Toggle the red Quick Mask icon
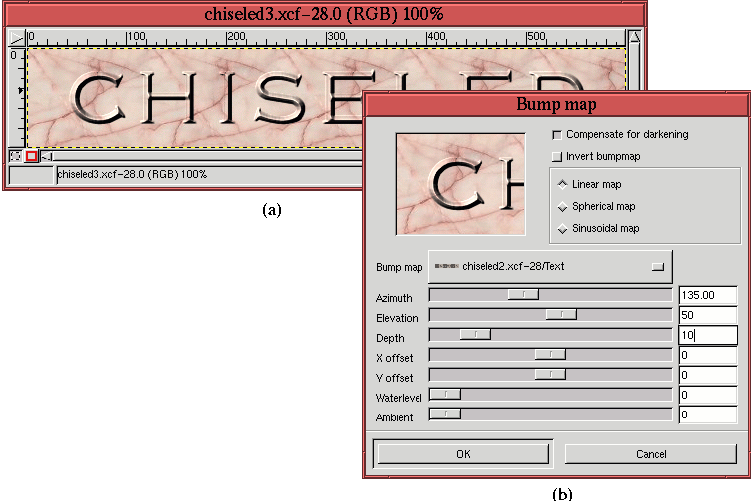Screen dimensions: 751x501 pyautogui.click(x=31, y=156)
